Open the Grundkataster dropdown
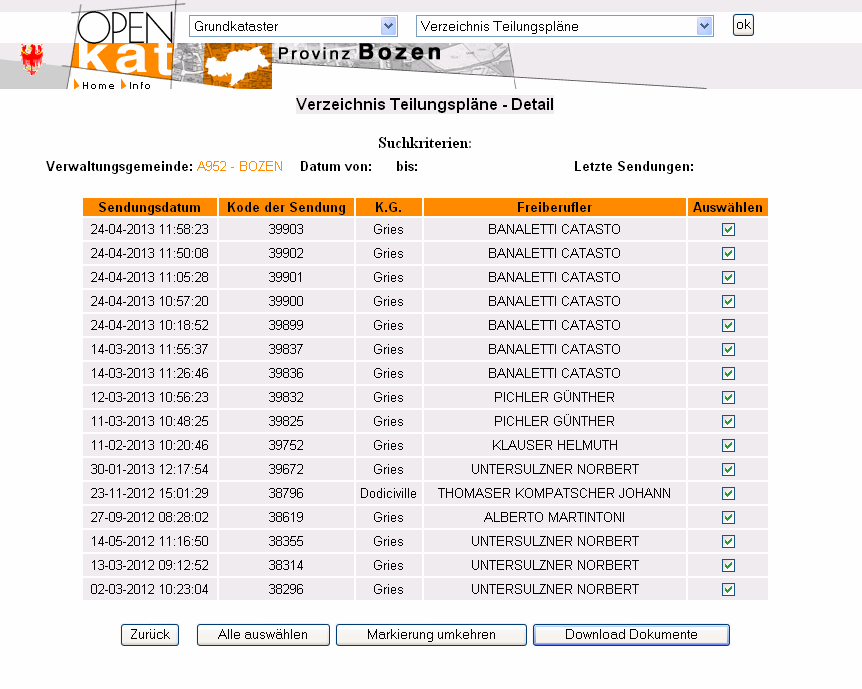The width and height of the screenshot is (862, 689). tap(294, 26)
